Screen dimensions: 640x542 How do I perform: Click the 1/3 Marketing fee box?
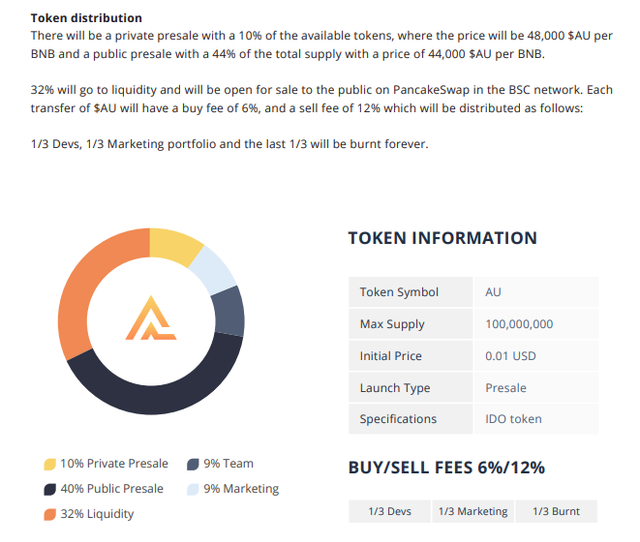click(x=473, y=511)
